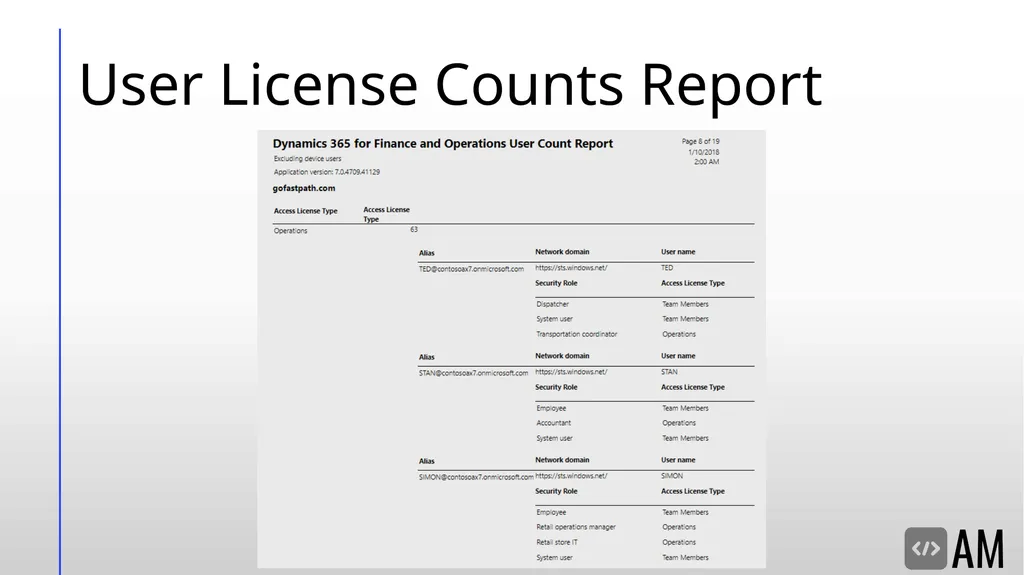Screen dimensions: 1024x575
Task: Click Operations license next to Accountant
Action: click(x=679, y=423)
